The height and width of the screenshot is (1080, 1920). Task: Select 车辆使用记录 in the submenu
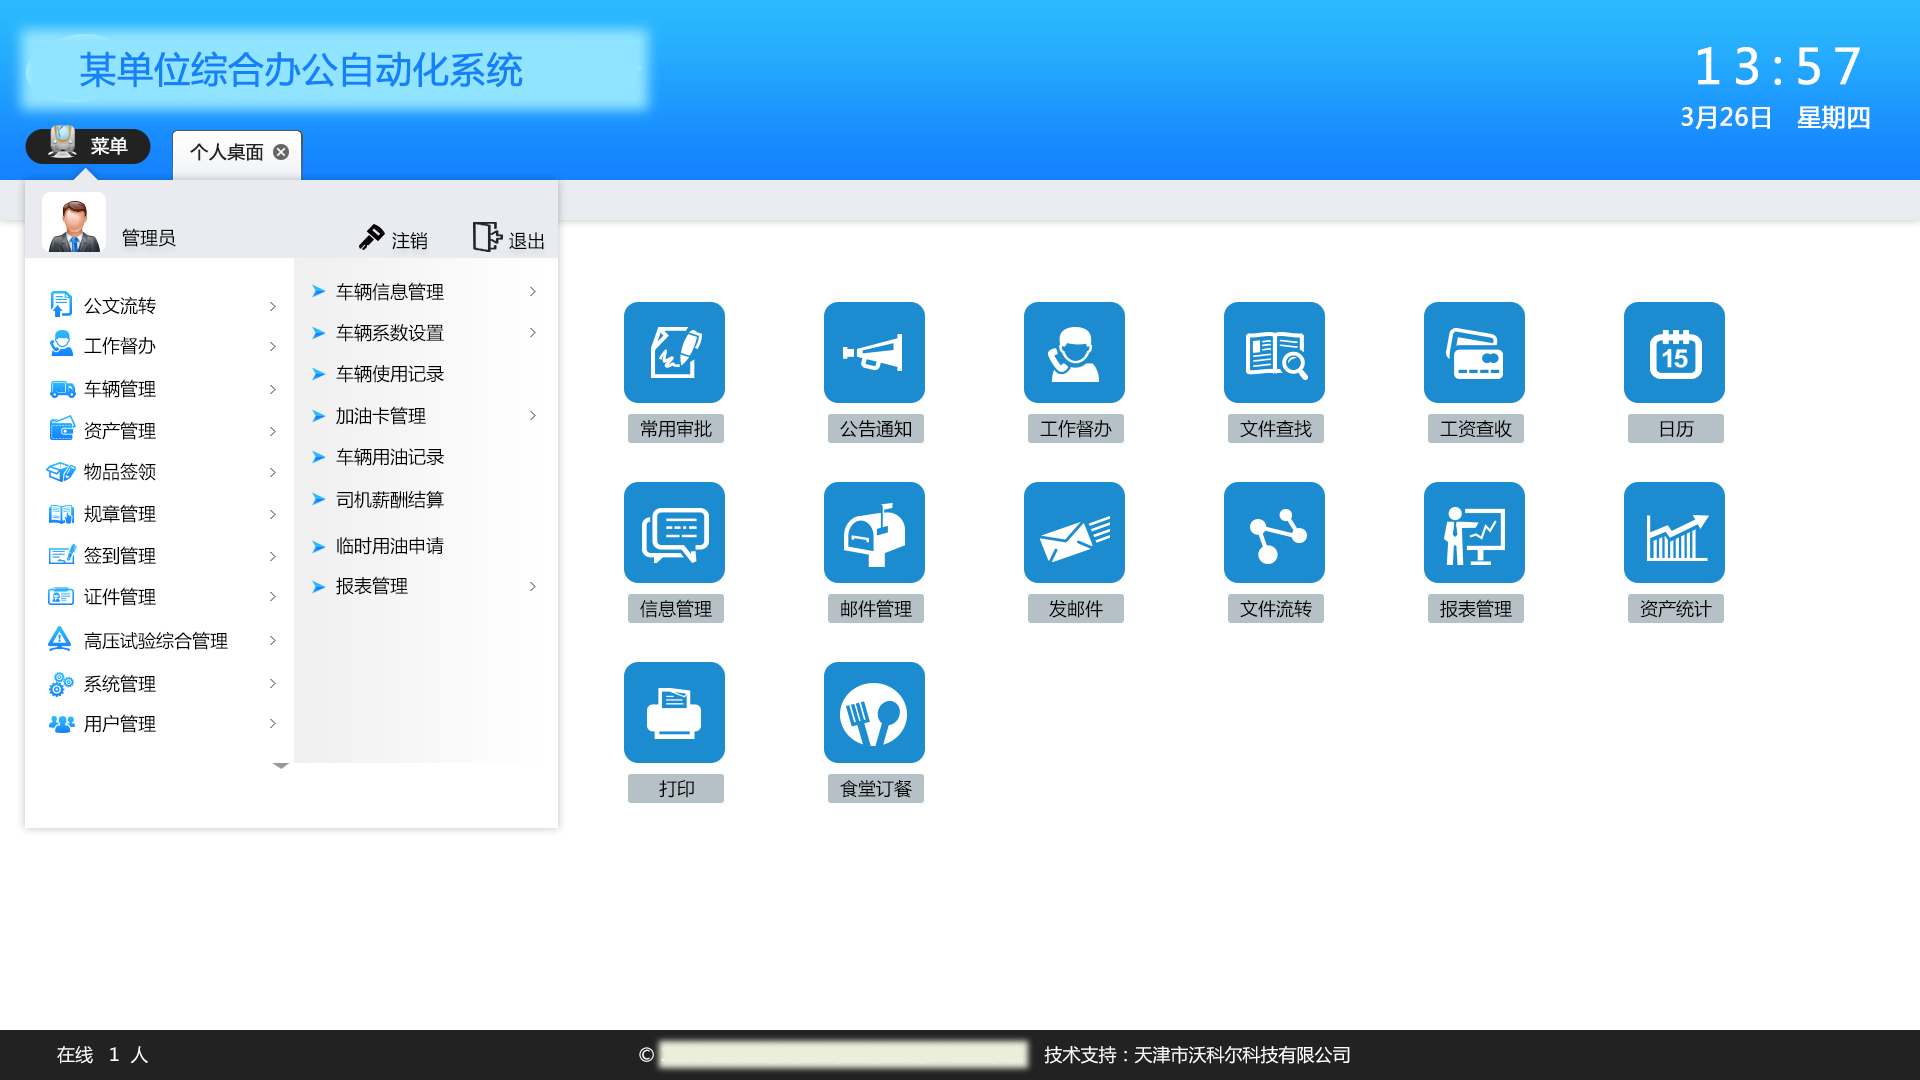pos(390,374)
